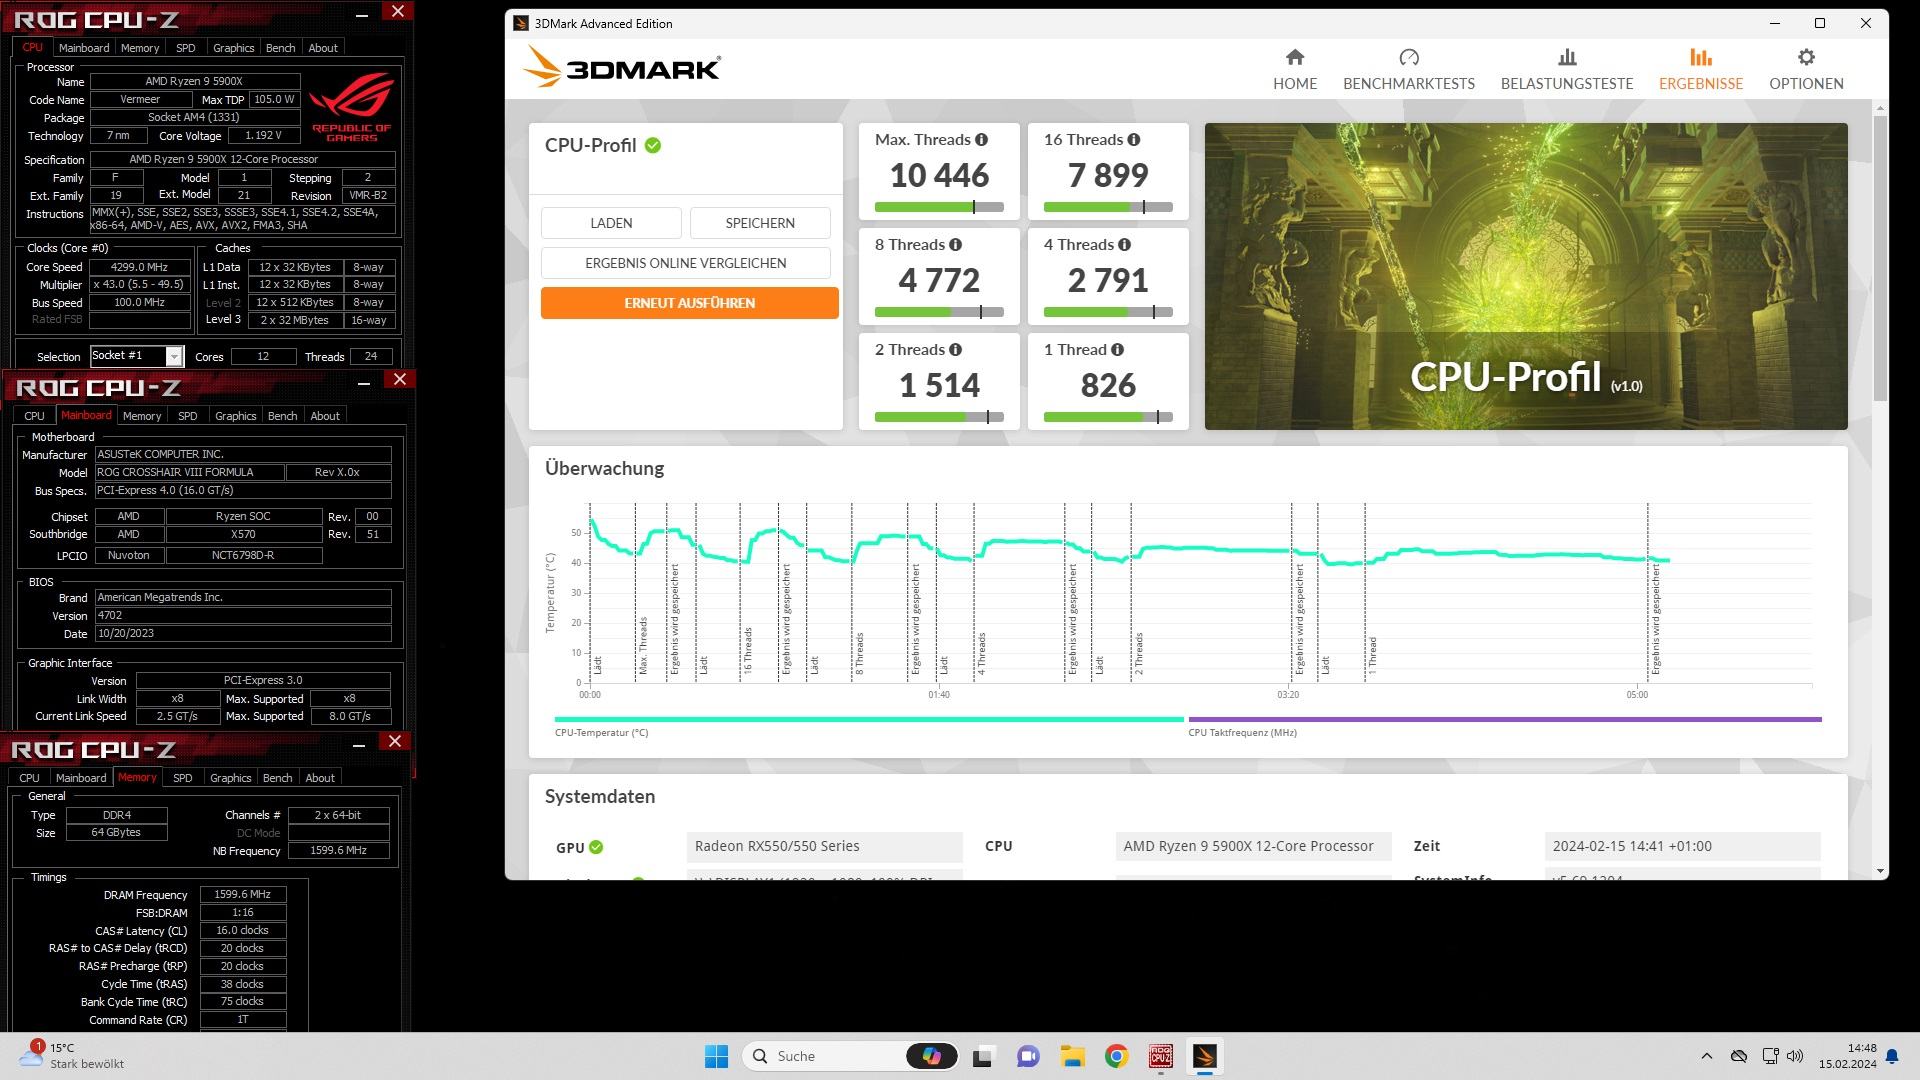Select CPU tab in middle CPU-Z window
The width and height of the screenshot is (1920, 1080).
click(x=34, y=416)
